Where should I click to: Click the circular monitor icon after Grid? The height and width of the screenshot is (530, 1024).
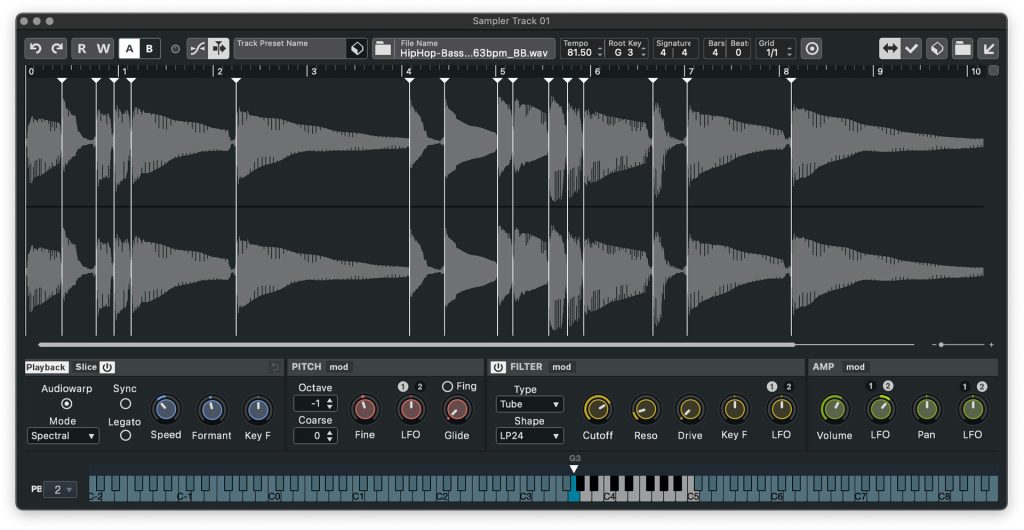811,48
